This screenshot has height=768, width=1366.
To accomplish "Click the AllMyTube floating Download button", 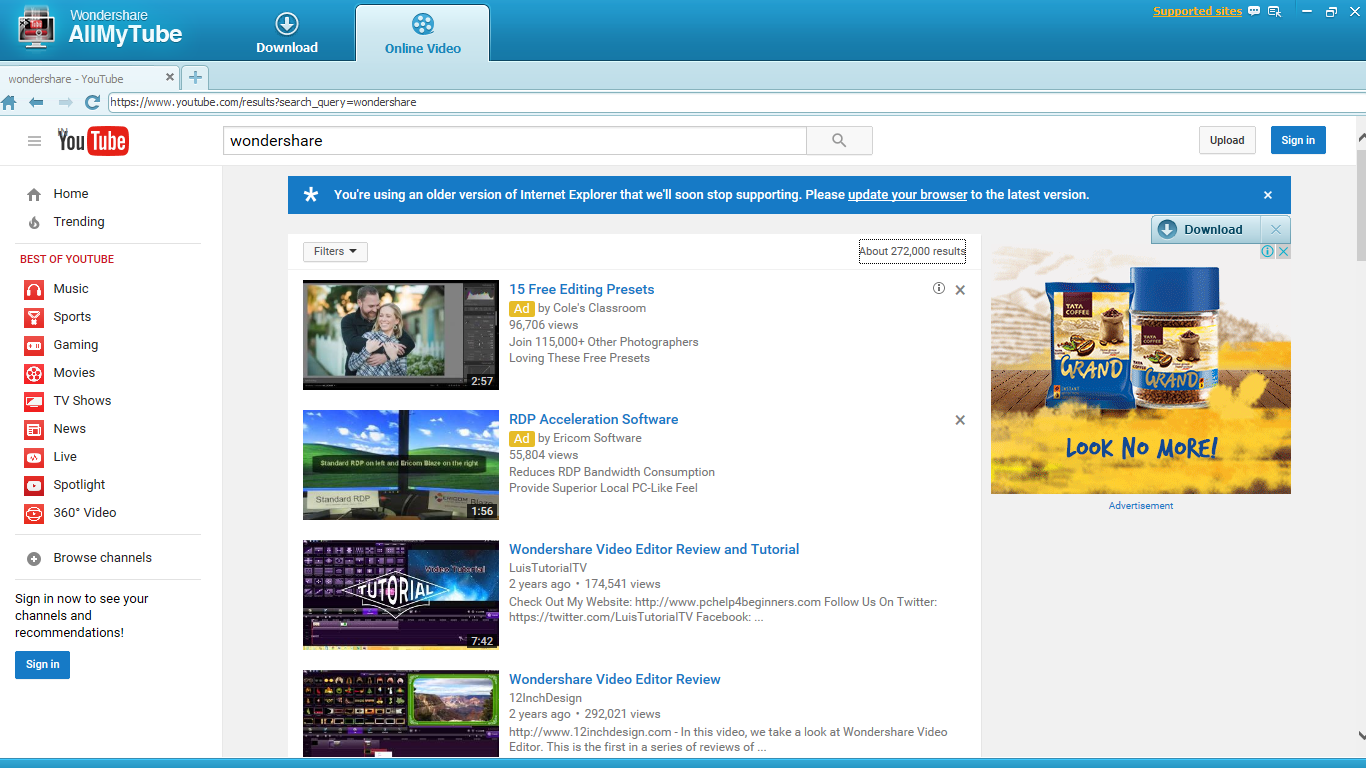I will coord(1206,229).
